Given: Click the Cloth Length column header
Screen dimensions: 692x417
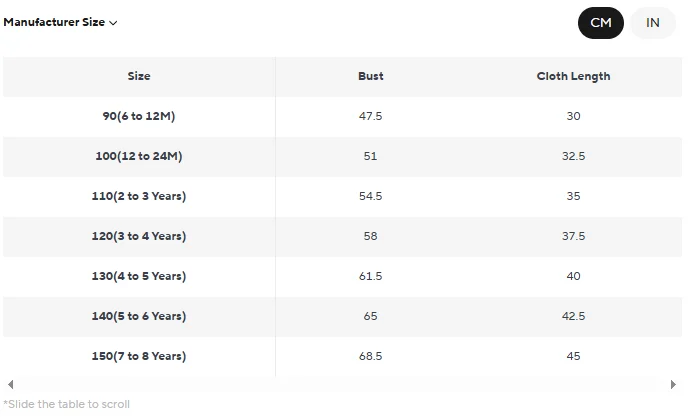Looking at the screenshot, I should (x=573, y=76).
